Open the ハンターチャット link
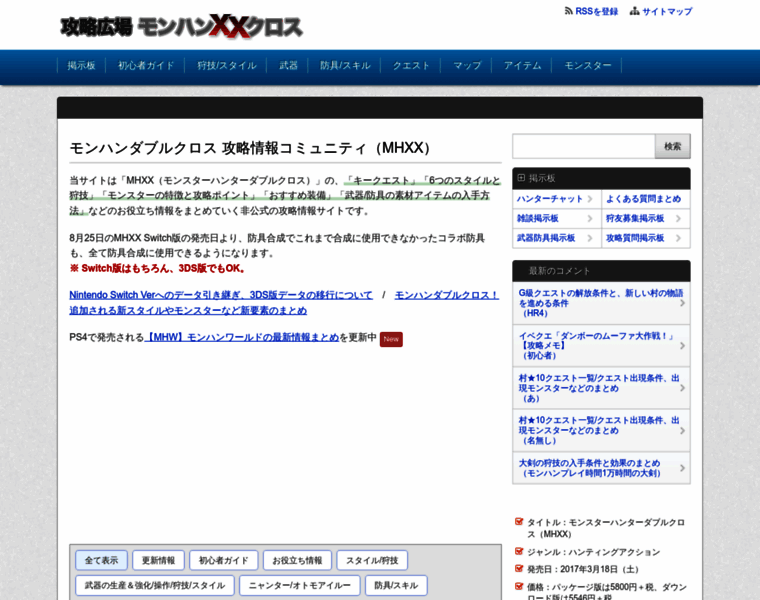Viewport: 760px width, 600px height. [550, 199]
